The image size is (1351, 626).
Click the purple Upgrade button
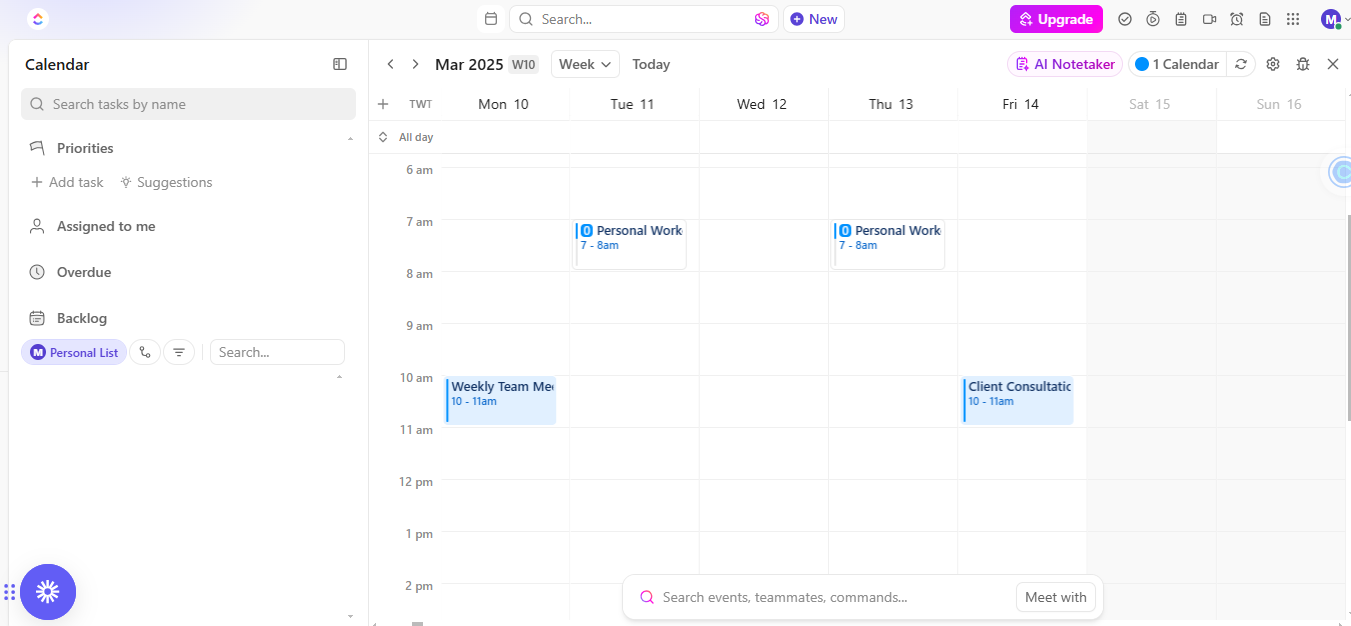(x=1056, y=19)
